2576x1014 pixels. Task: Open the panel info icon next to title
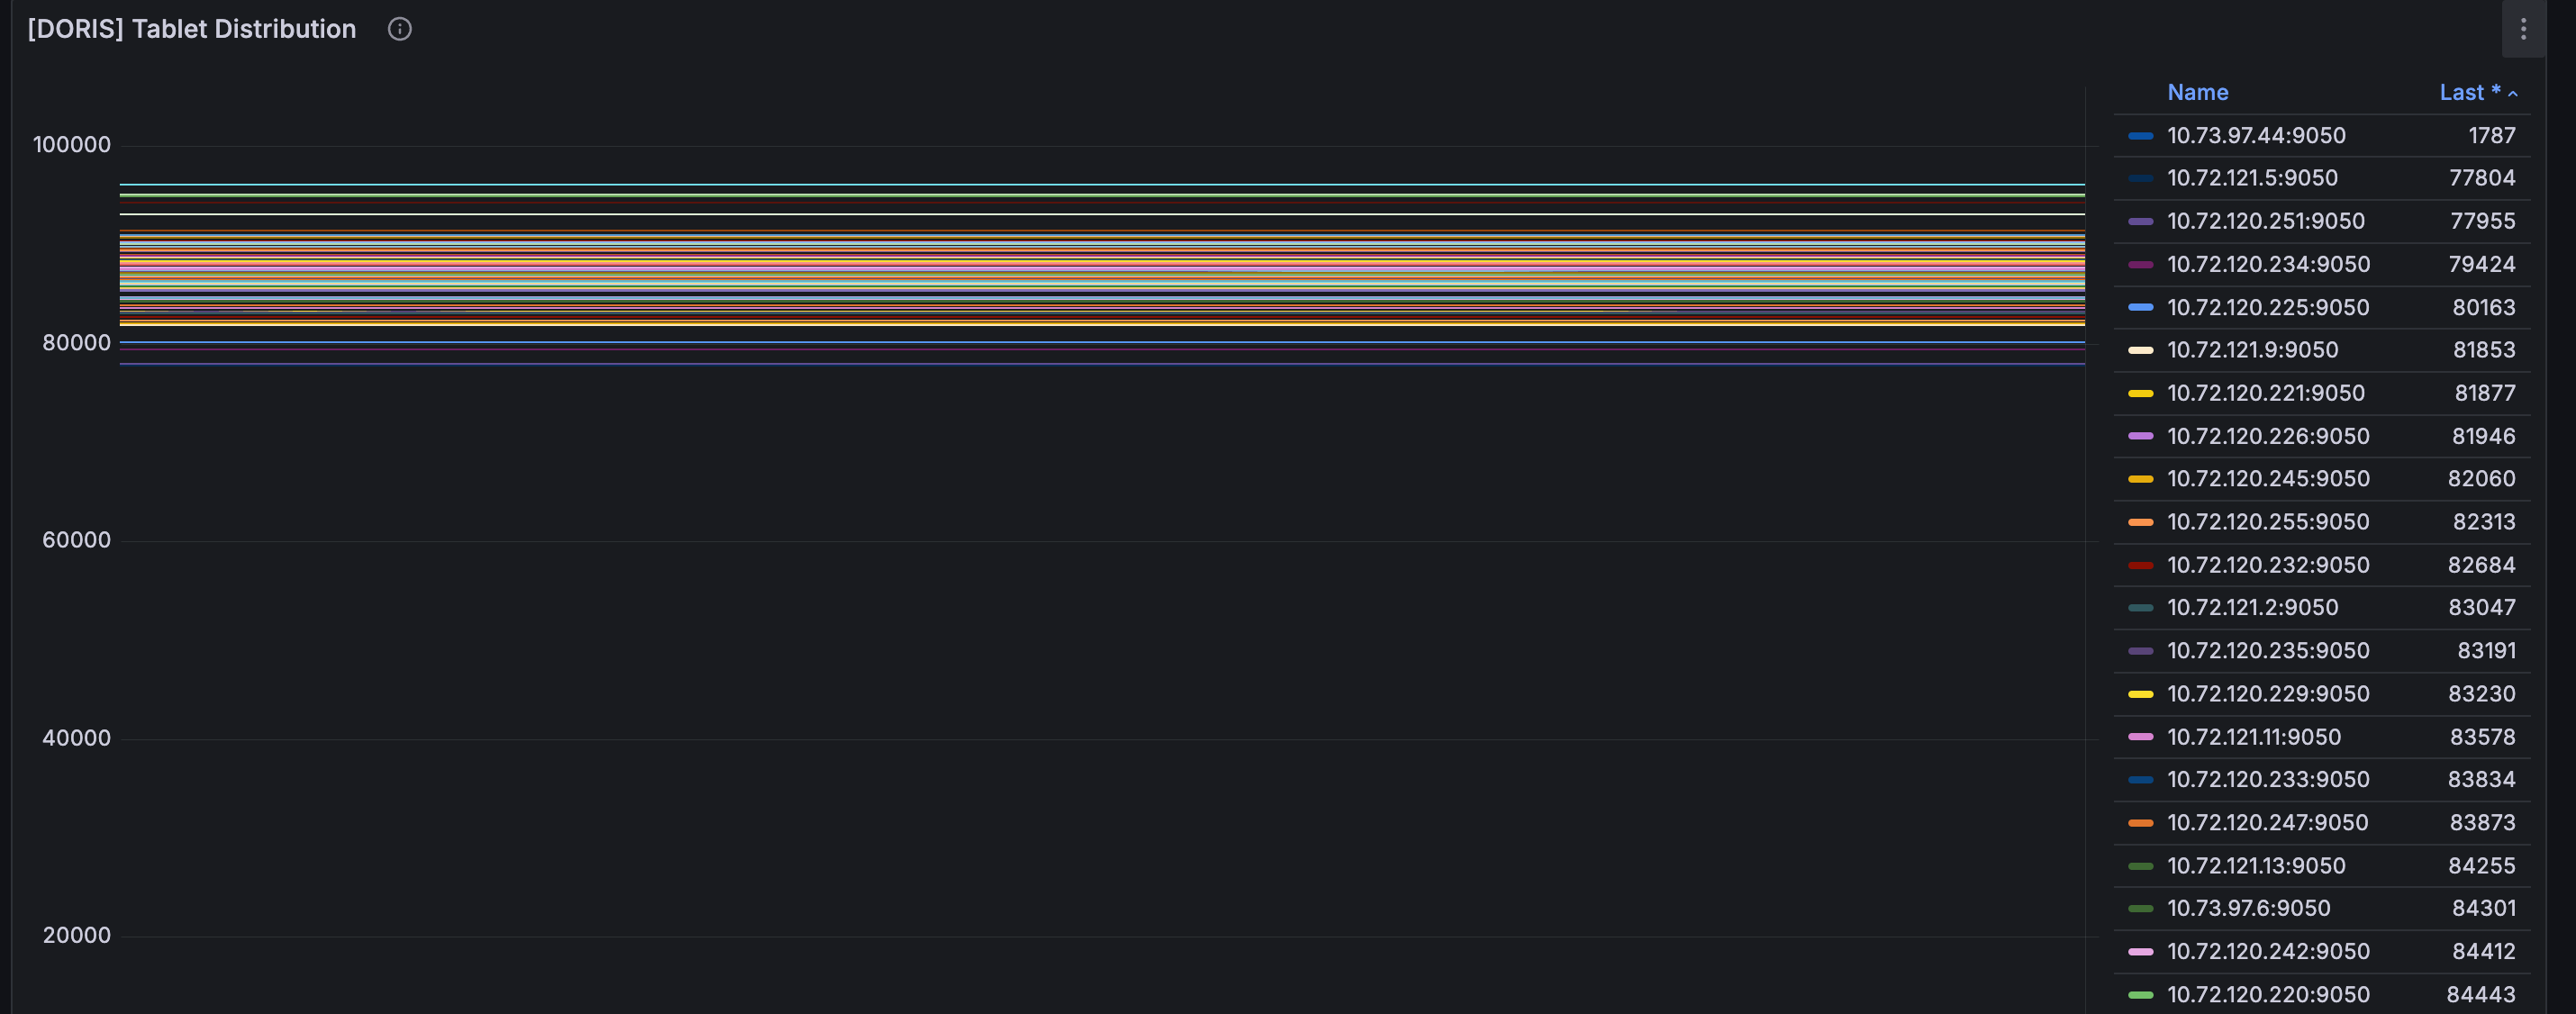click(399, 29)
